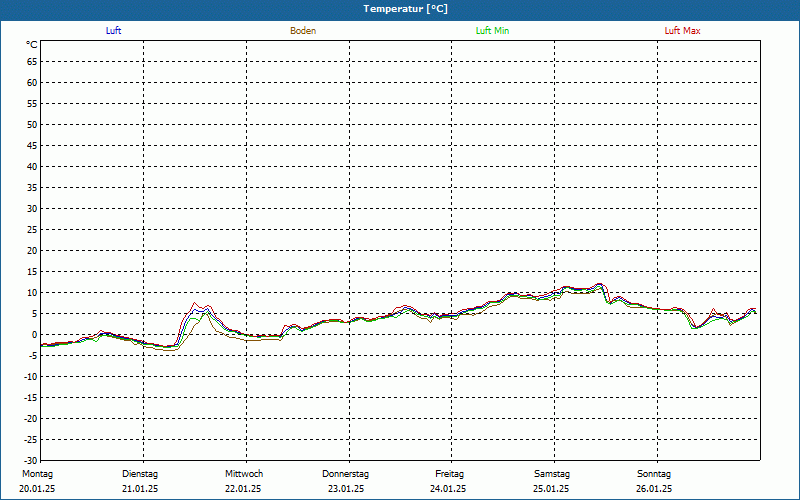
Task: Click the 'Boden' legend label
Action: coord(303,31)
